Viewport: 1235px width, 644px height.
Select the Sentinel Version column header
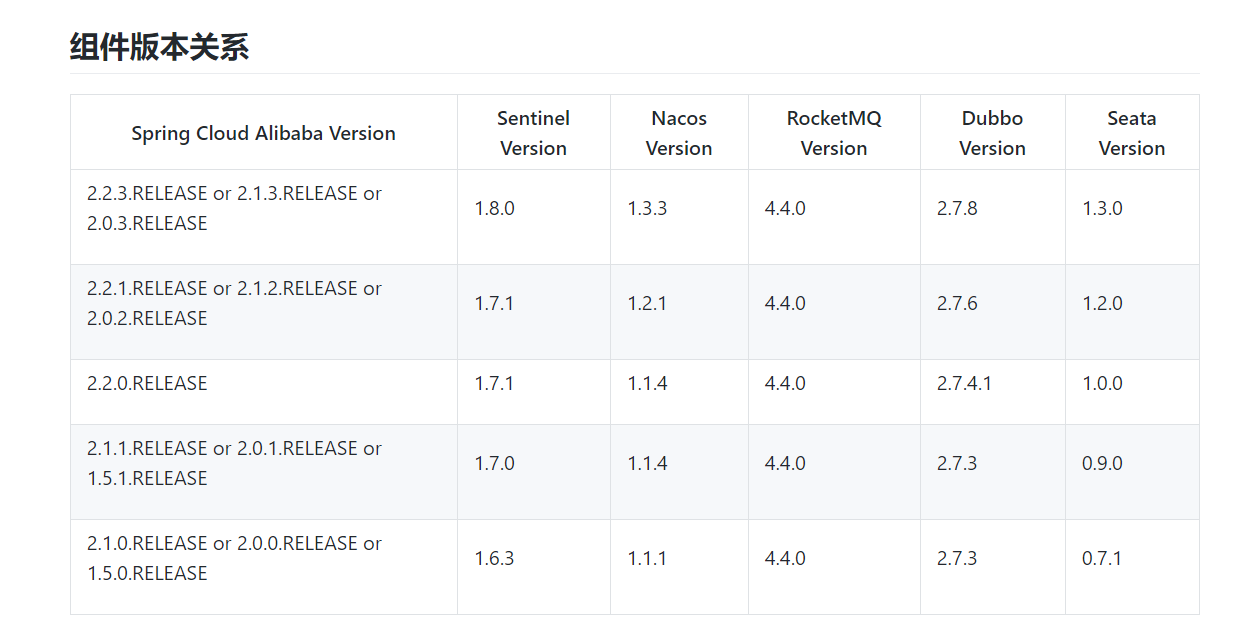pyautogui.click(x=533, y=133)
